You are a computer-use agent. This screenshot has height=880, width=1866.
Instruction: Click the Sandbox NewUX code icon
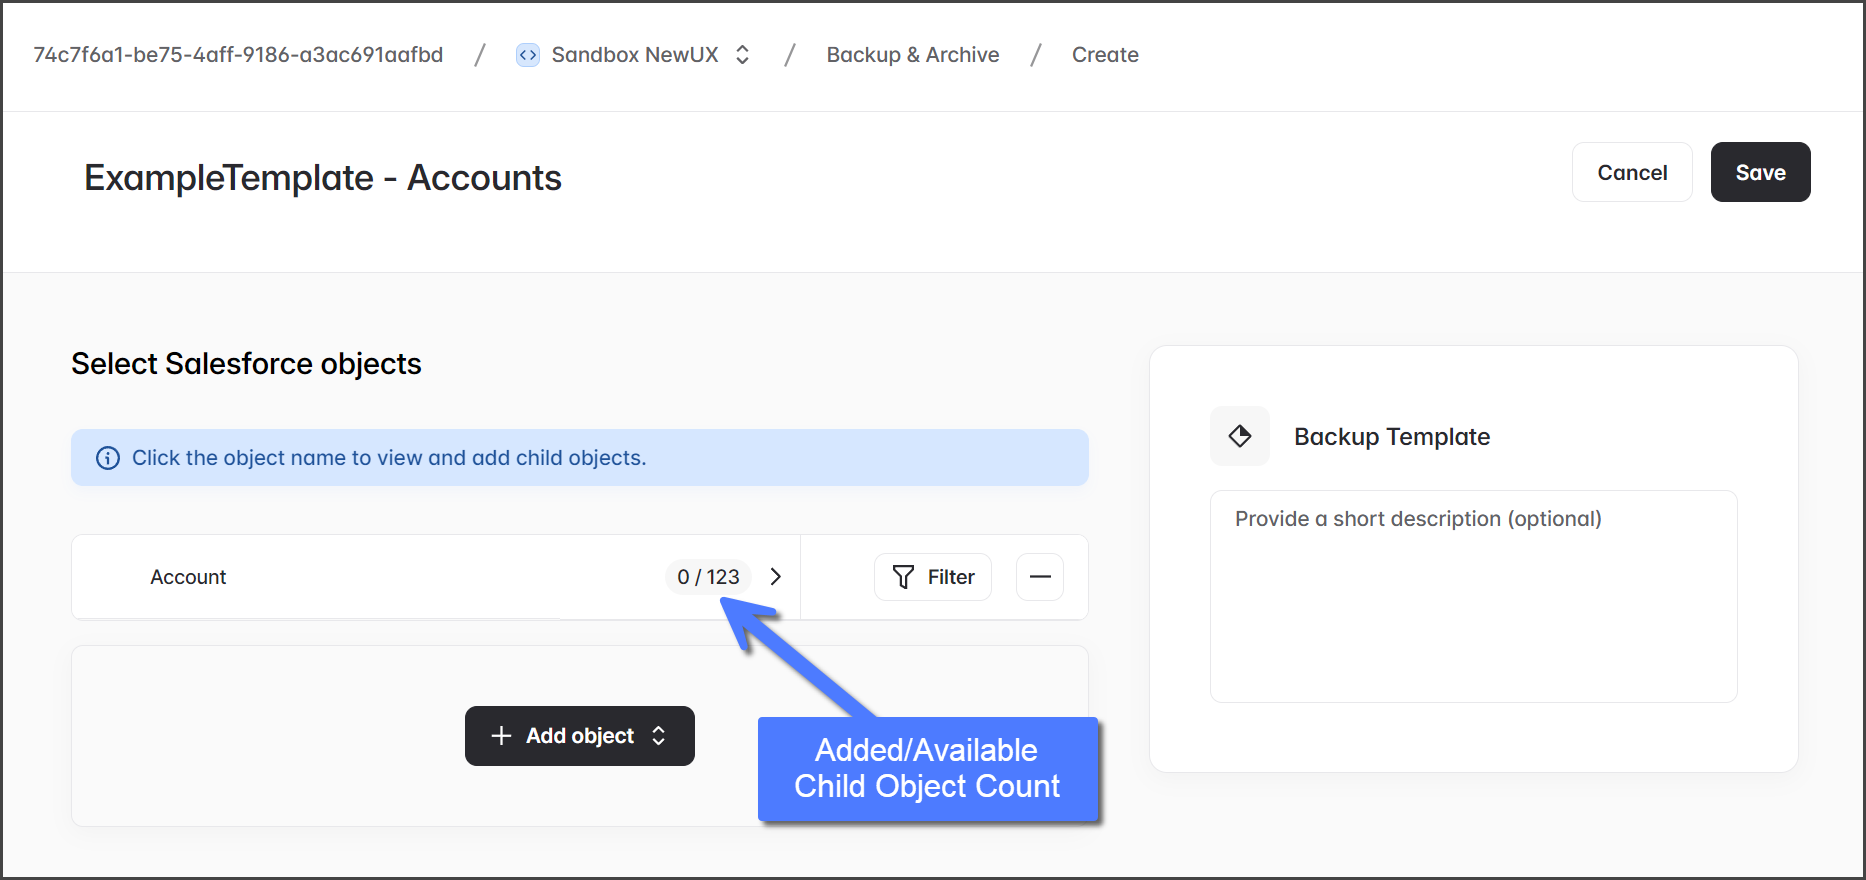click(527, 55)
